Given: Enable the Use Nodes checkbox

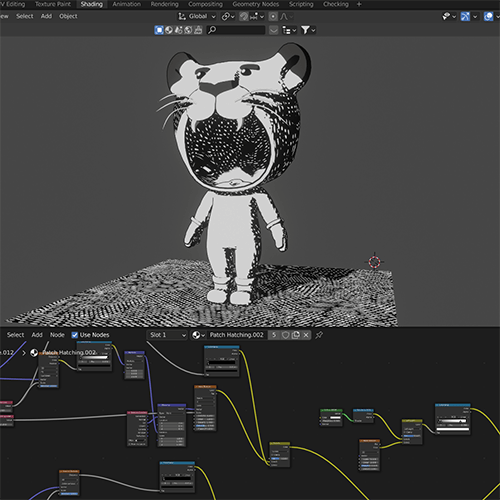Looking at the screenshot, I should [75, 335].
